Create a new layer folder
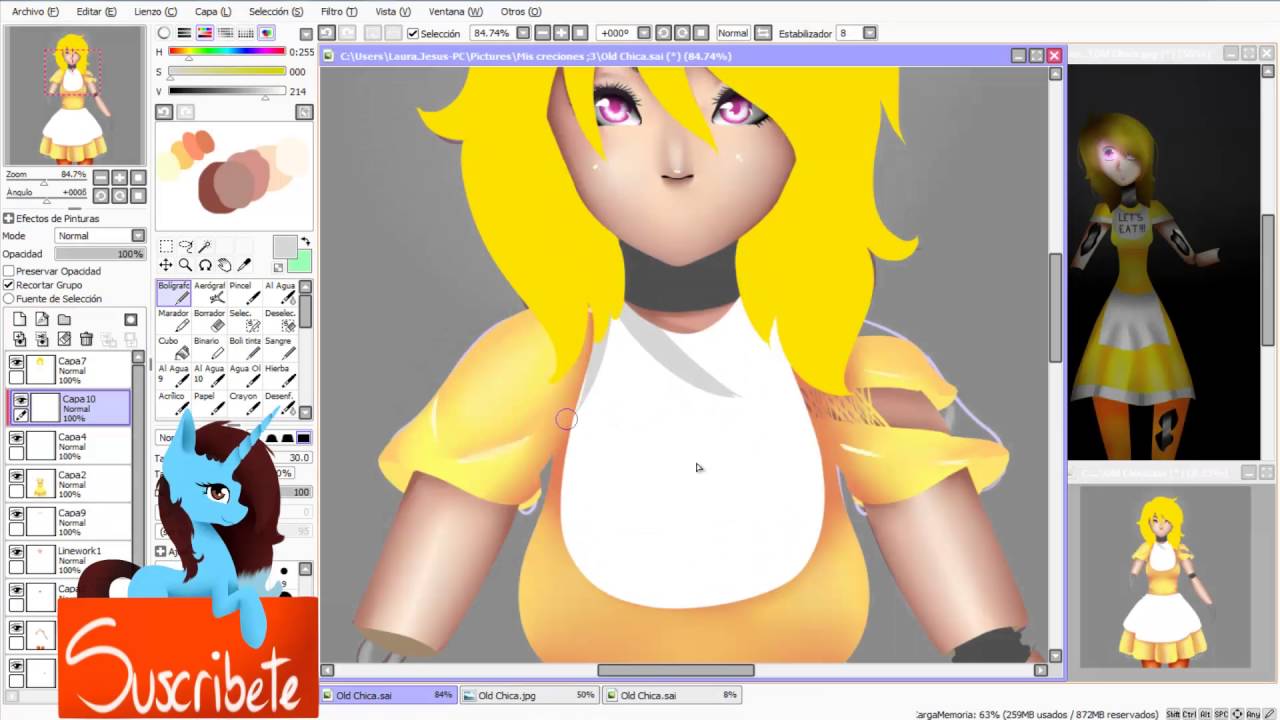1280x720 pixels. coord(64,320)
